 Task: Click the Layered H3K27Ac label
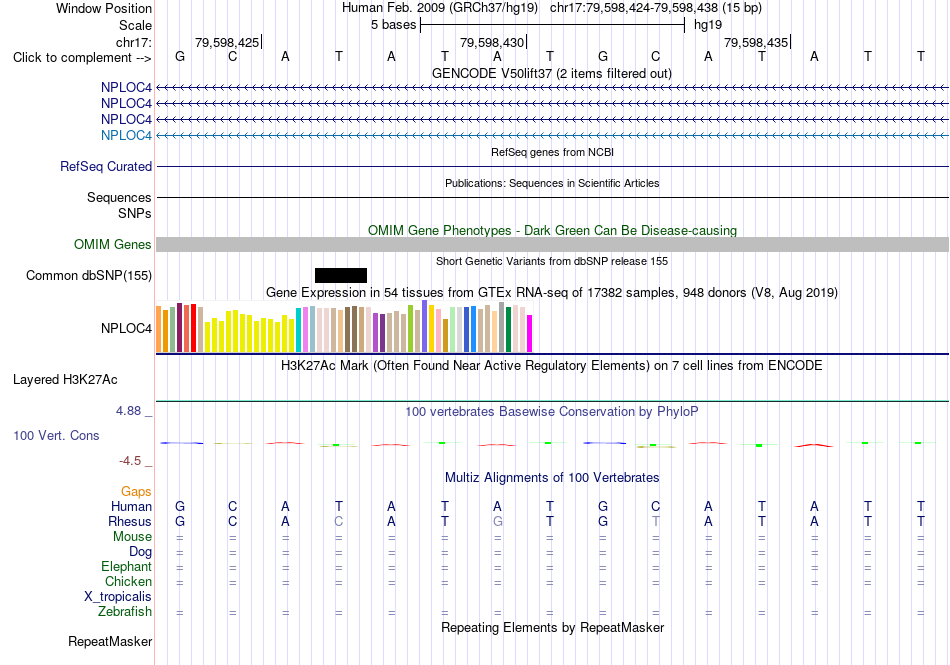pyautogui.click(x=65, y=380)
